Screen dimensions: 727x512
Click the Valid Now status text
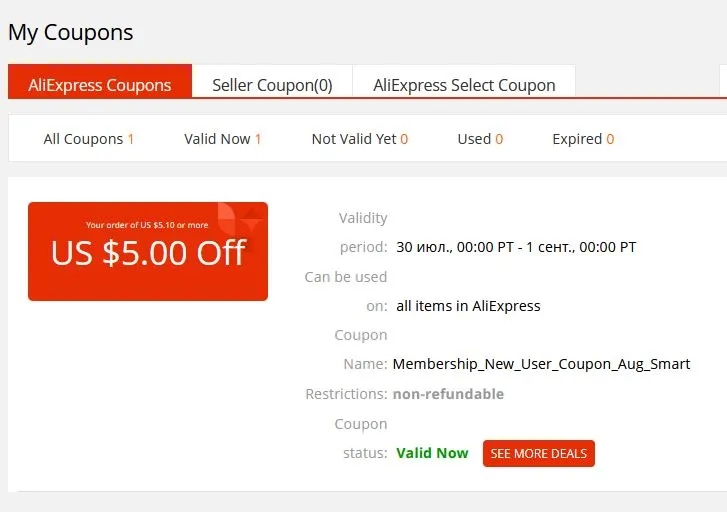432,453
